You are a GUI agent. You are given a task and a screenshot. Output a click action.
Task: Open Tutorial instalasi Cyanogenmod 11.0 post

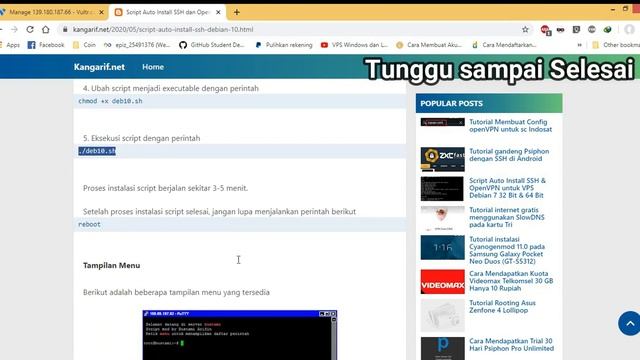point(507,250)
